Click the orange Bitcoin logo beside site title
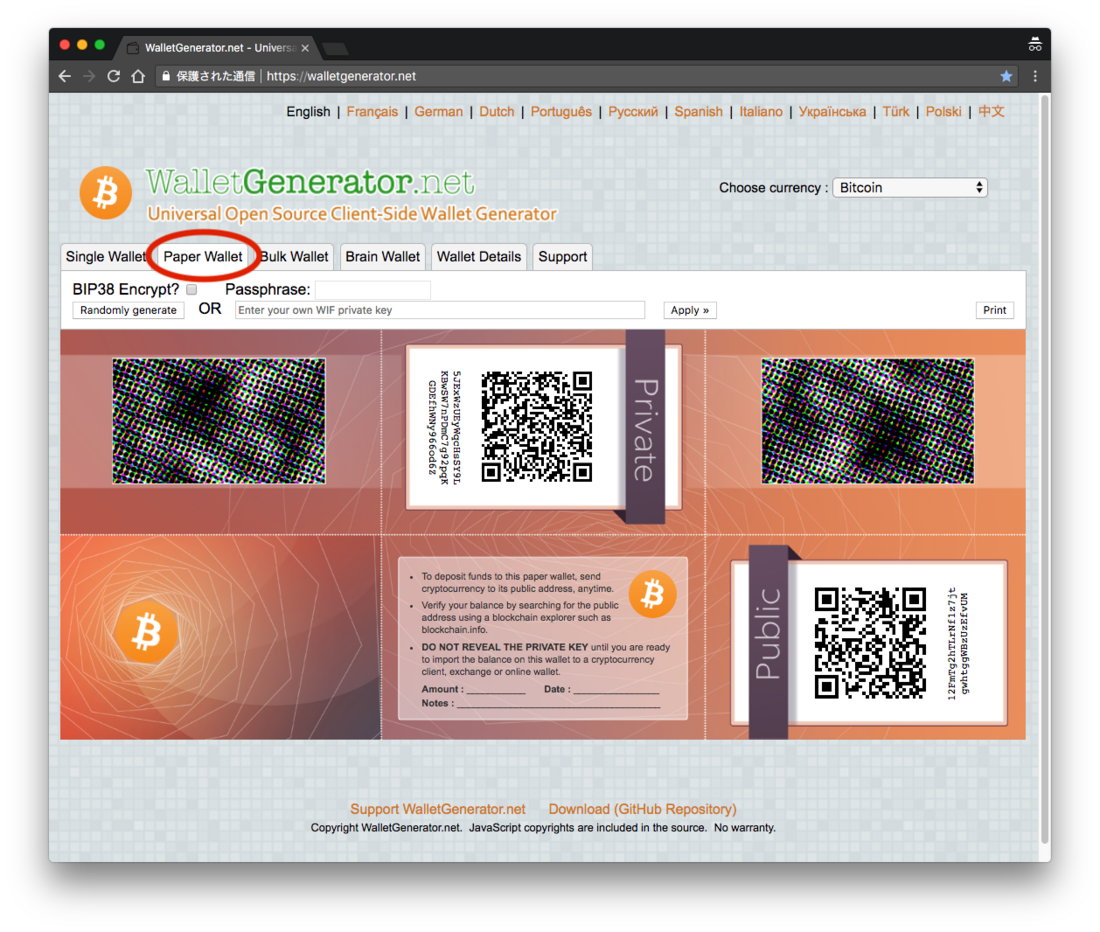This screenshot has height=932, width=1100. (106, 193)
